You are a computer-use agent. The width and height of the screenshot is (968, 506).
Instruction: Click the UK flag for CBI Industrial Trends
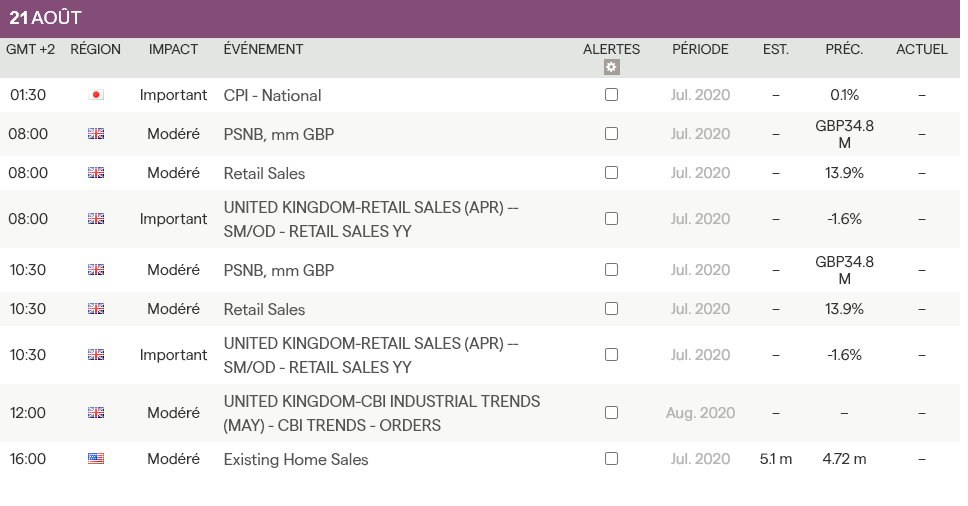tap(96, 412)
